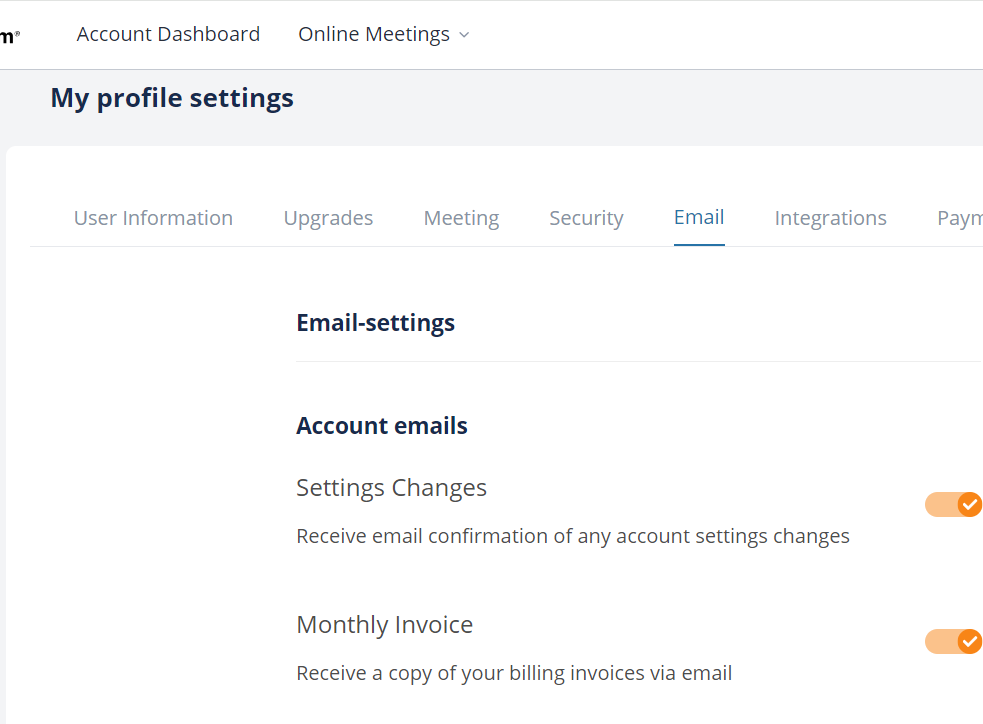
Task: Go to the Security tab
Action: tap(586, 218)
